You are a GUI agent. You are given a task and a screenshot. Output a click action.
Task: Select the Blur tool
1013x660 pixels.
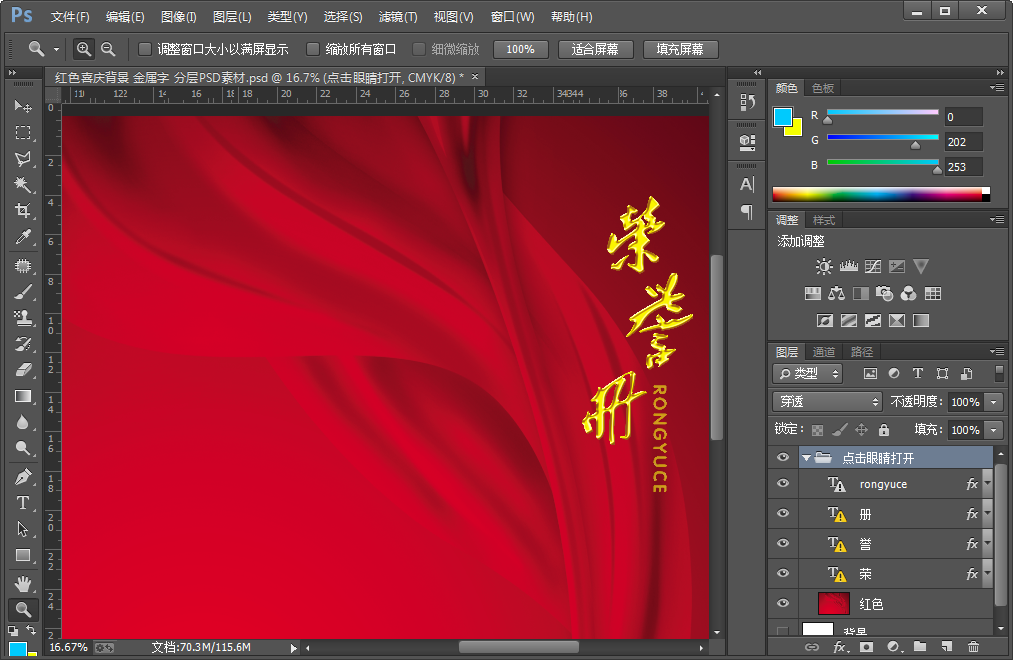(x=23, y=422)
